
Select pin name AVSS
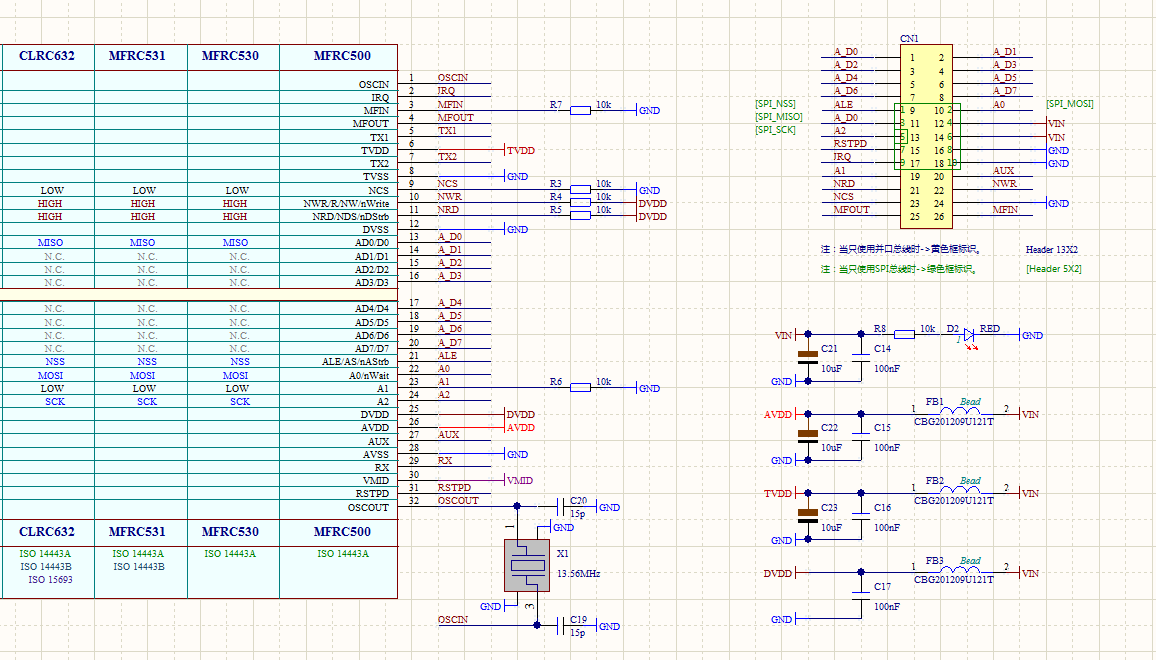click(375, 454)
